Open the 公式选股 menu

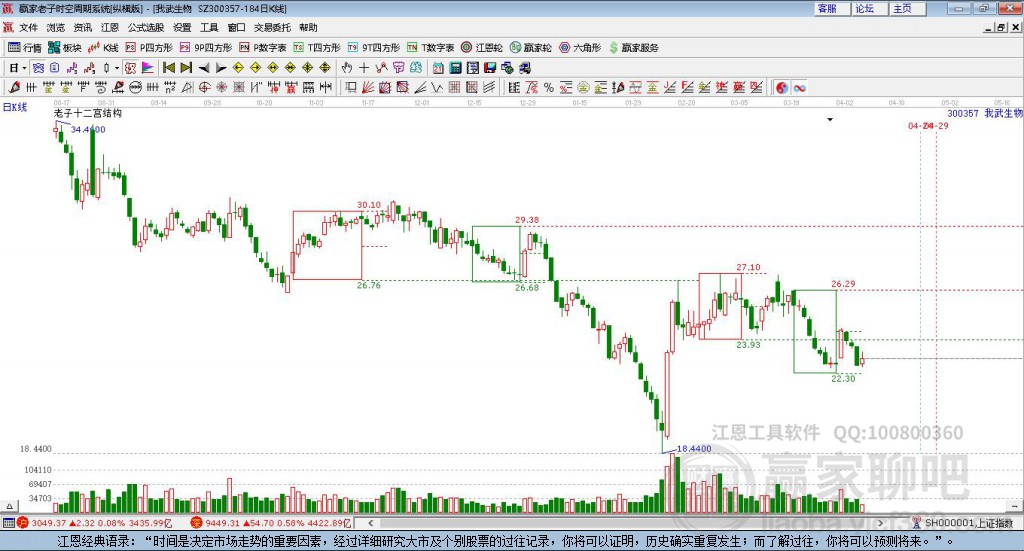click(146, 27)
